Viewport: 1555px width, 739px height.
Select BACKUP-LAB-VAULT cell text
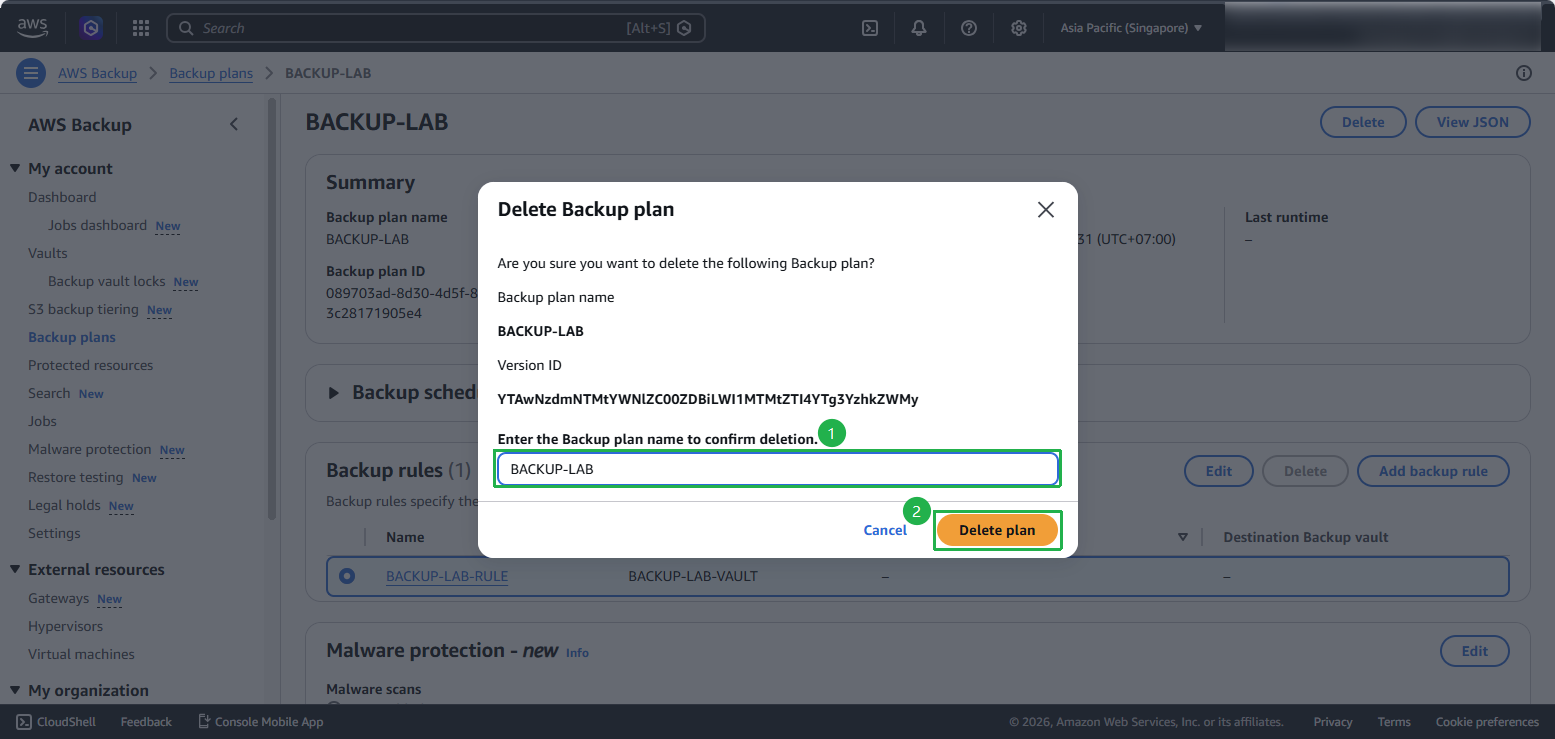point(693,576)
